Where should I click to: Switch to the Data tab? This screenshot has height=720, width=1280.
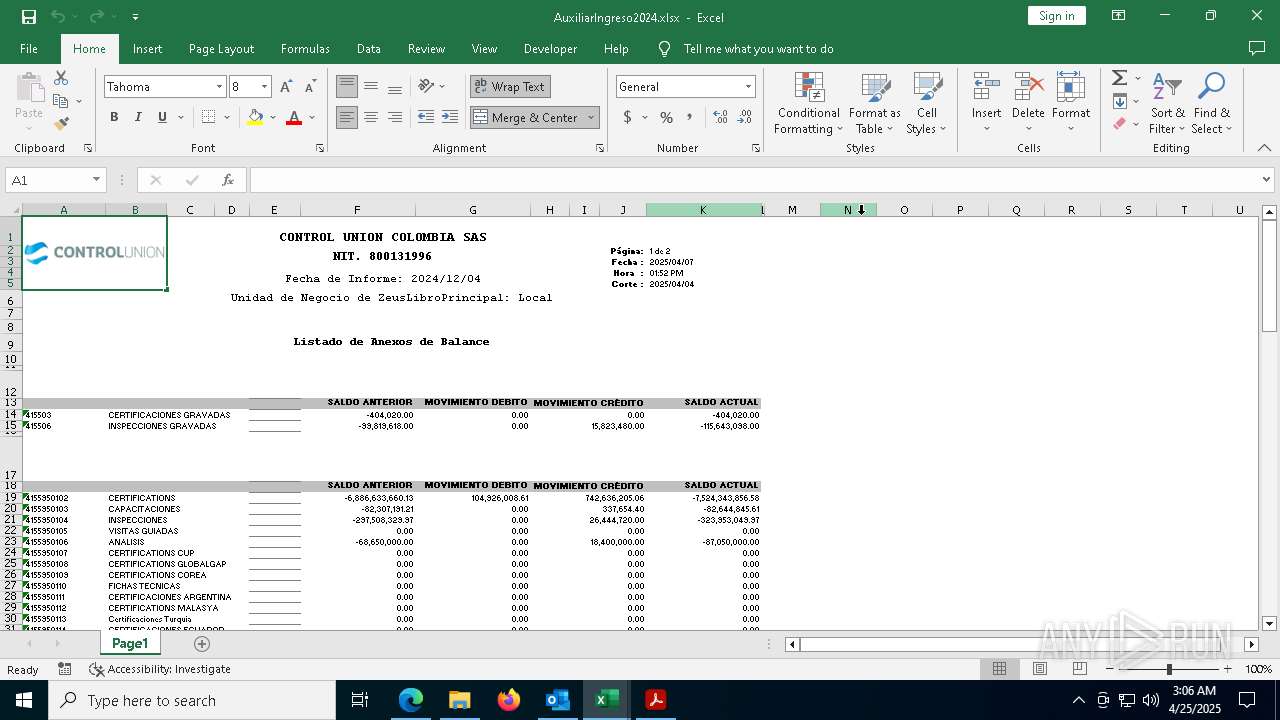point(369,49)
